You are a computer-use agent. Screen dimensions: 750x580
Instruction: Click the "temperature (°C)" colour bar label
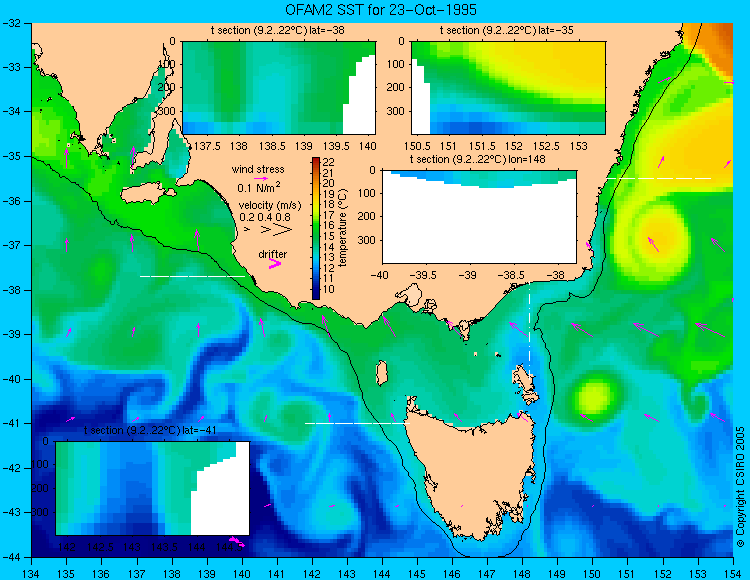click(x=342, y=228)
